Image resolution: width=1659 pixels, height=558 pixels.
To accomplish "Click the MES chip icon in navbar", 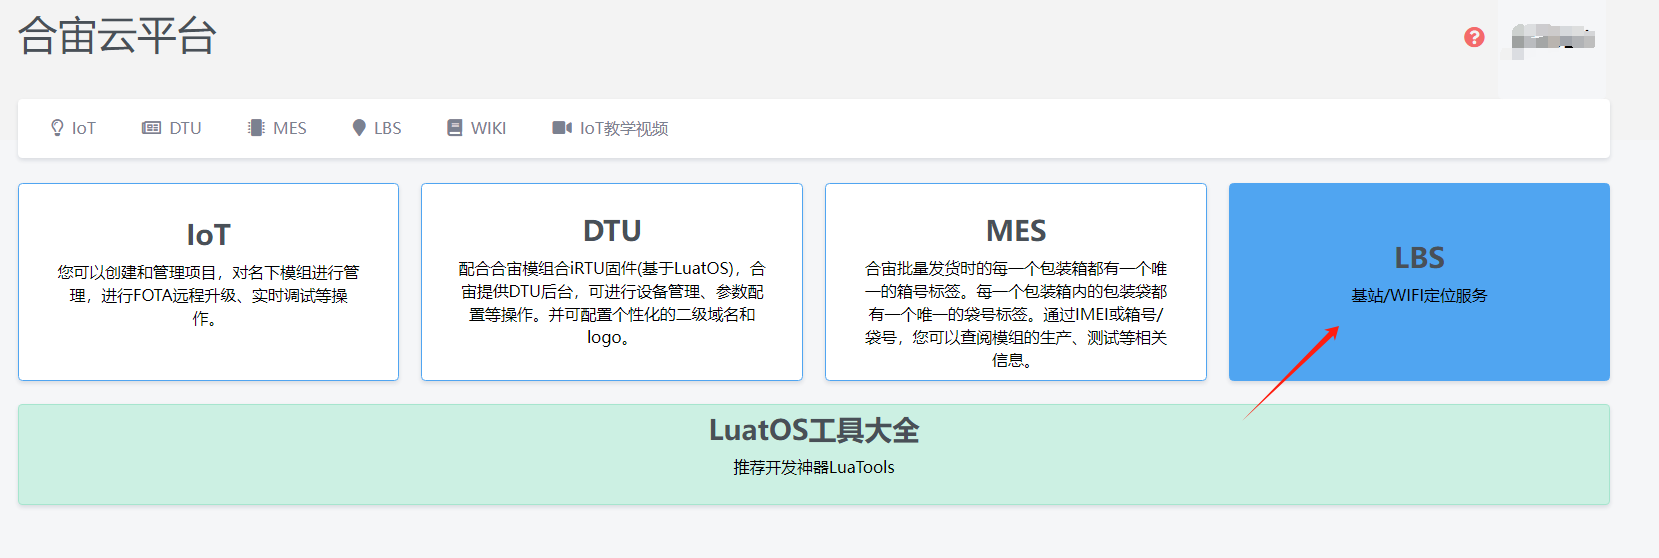I will [256, 128].
